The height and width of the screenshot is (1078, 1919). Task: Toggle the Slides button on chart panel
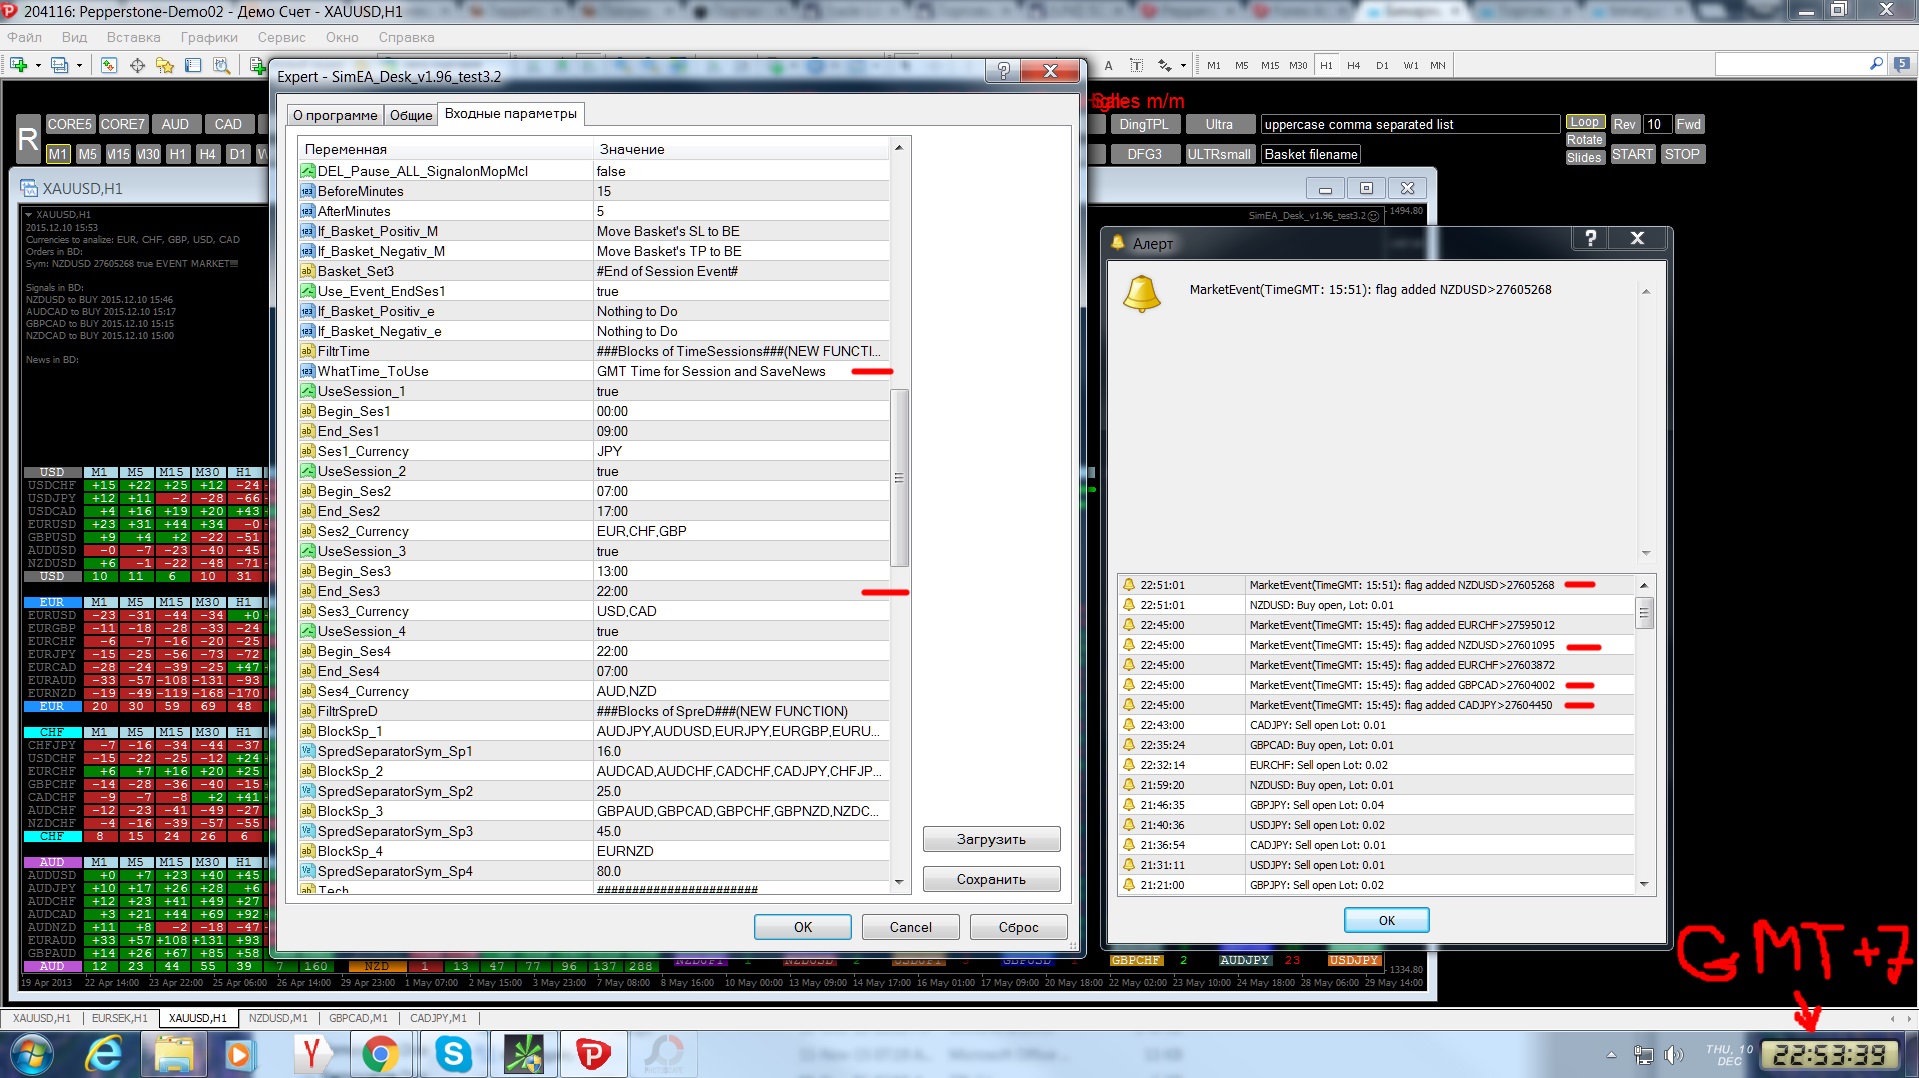1585,158
